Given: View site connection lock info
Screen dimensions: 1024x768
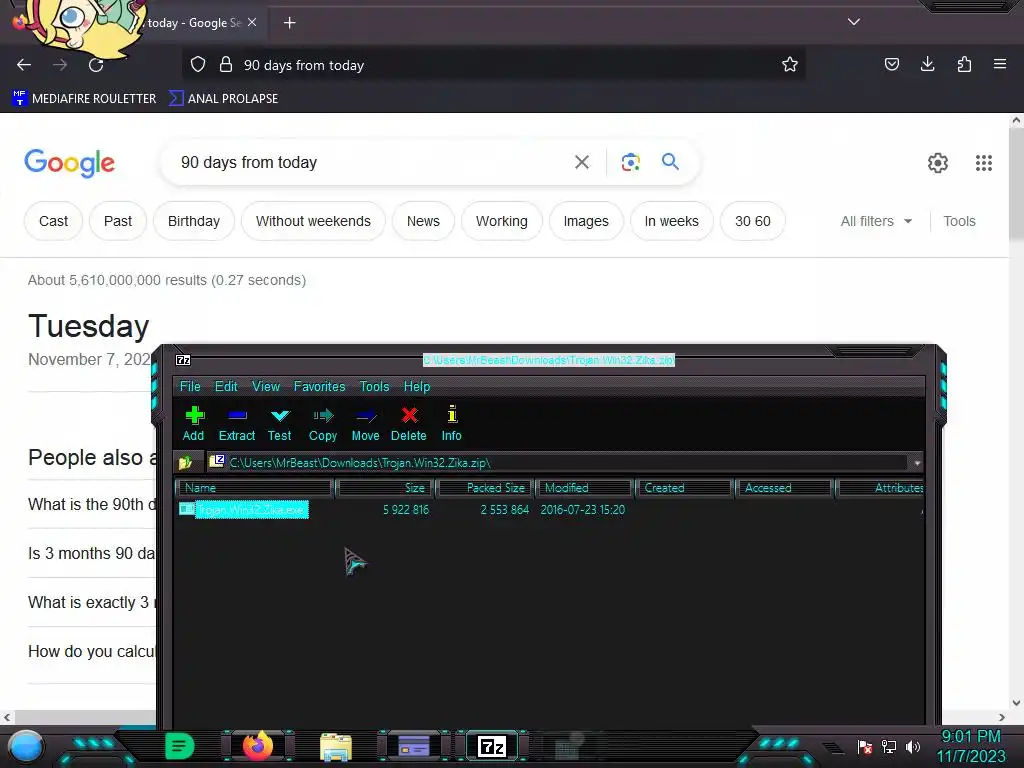Looking at the screenshot, I should (226, 65).
